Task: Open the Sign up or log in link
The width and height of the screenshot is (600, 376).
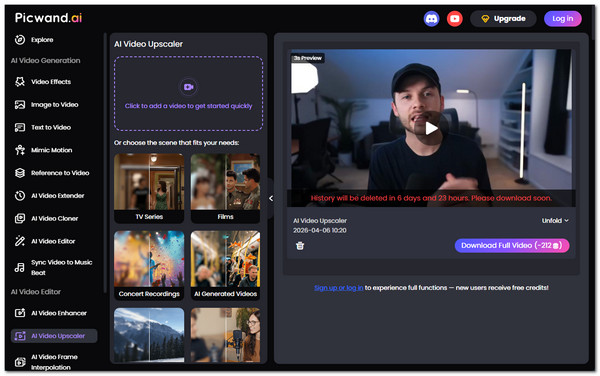Action: click(x=339, y=288)
